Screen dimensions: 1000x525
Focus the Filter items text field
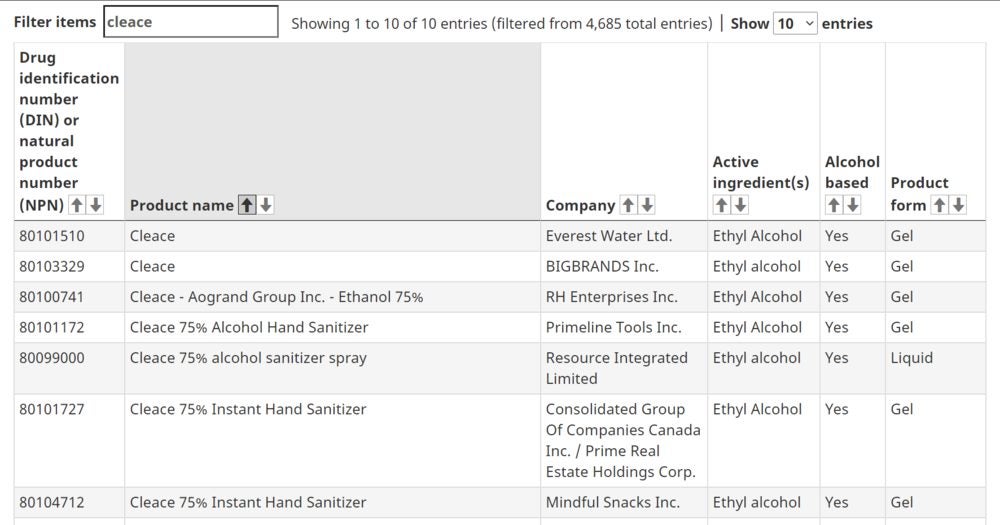191,22
